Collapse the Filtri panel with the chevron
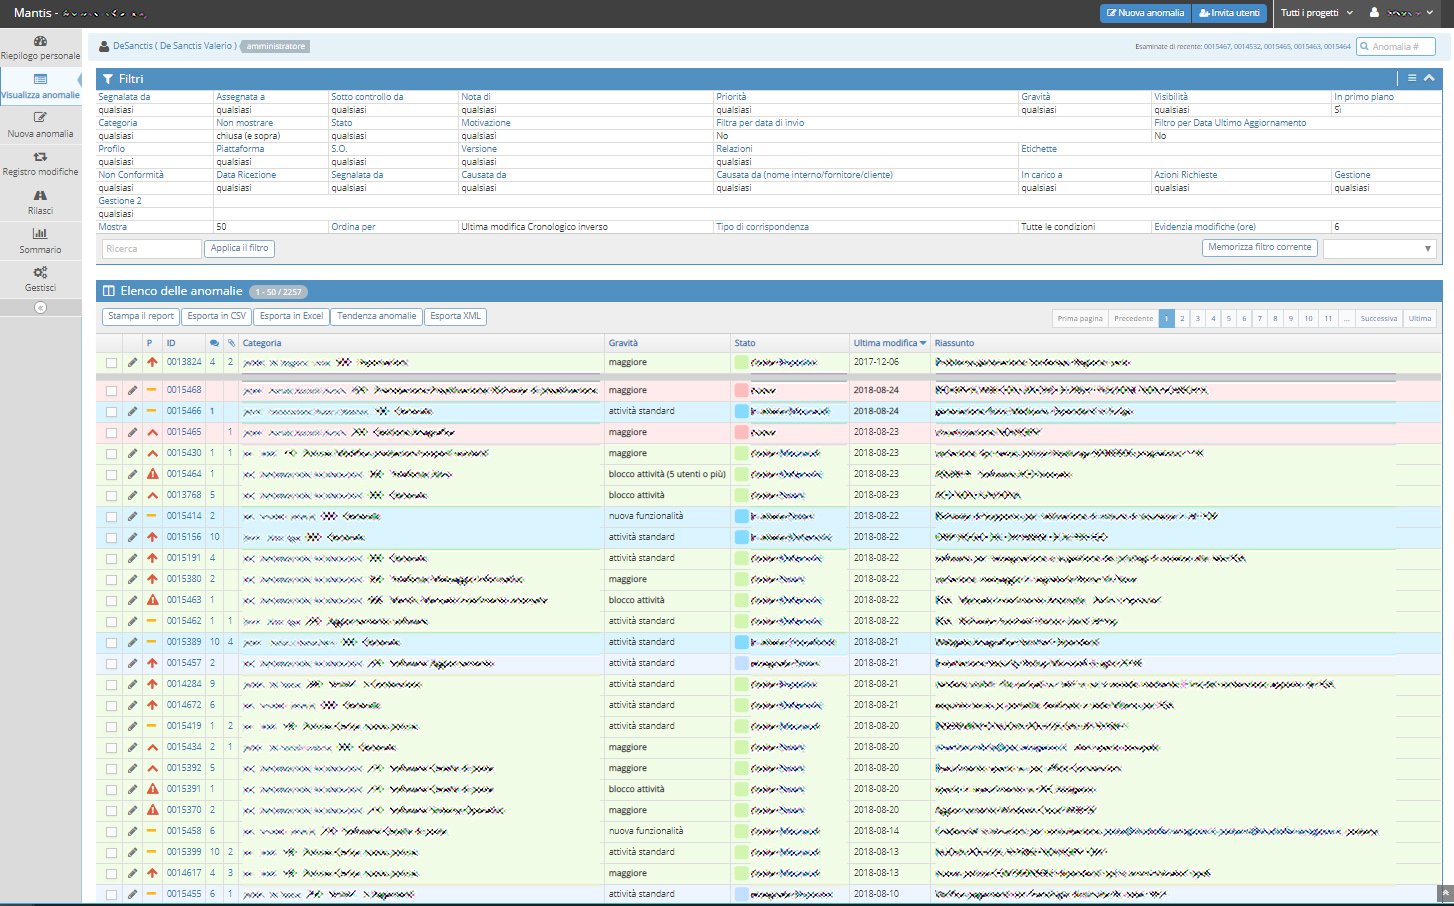 click(1429, 78)
